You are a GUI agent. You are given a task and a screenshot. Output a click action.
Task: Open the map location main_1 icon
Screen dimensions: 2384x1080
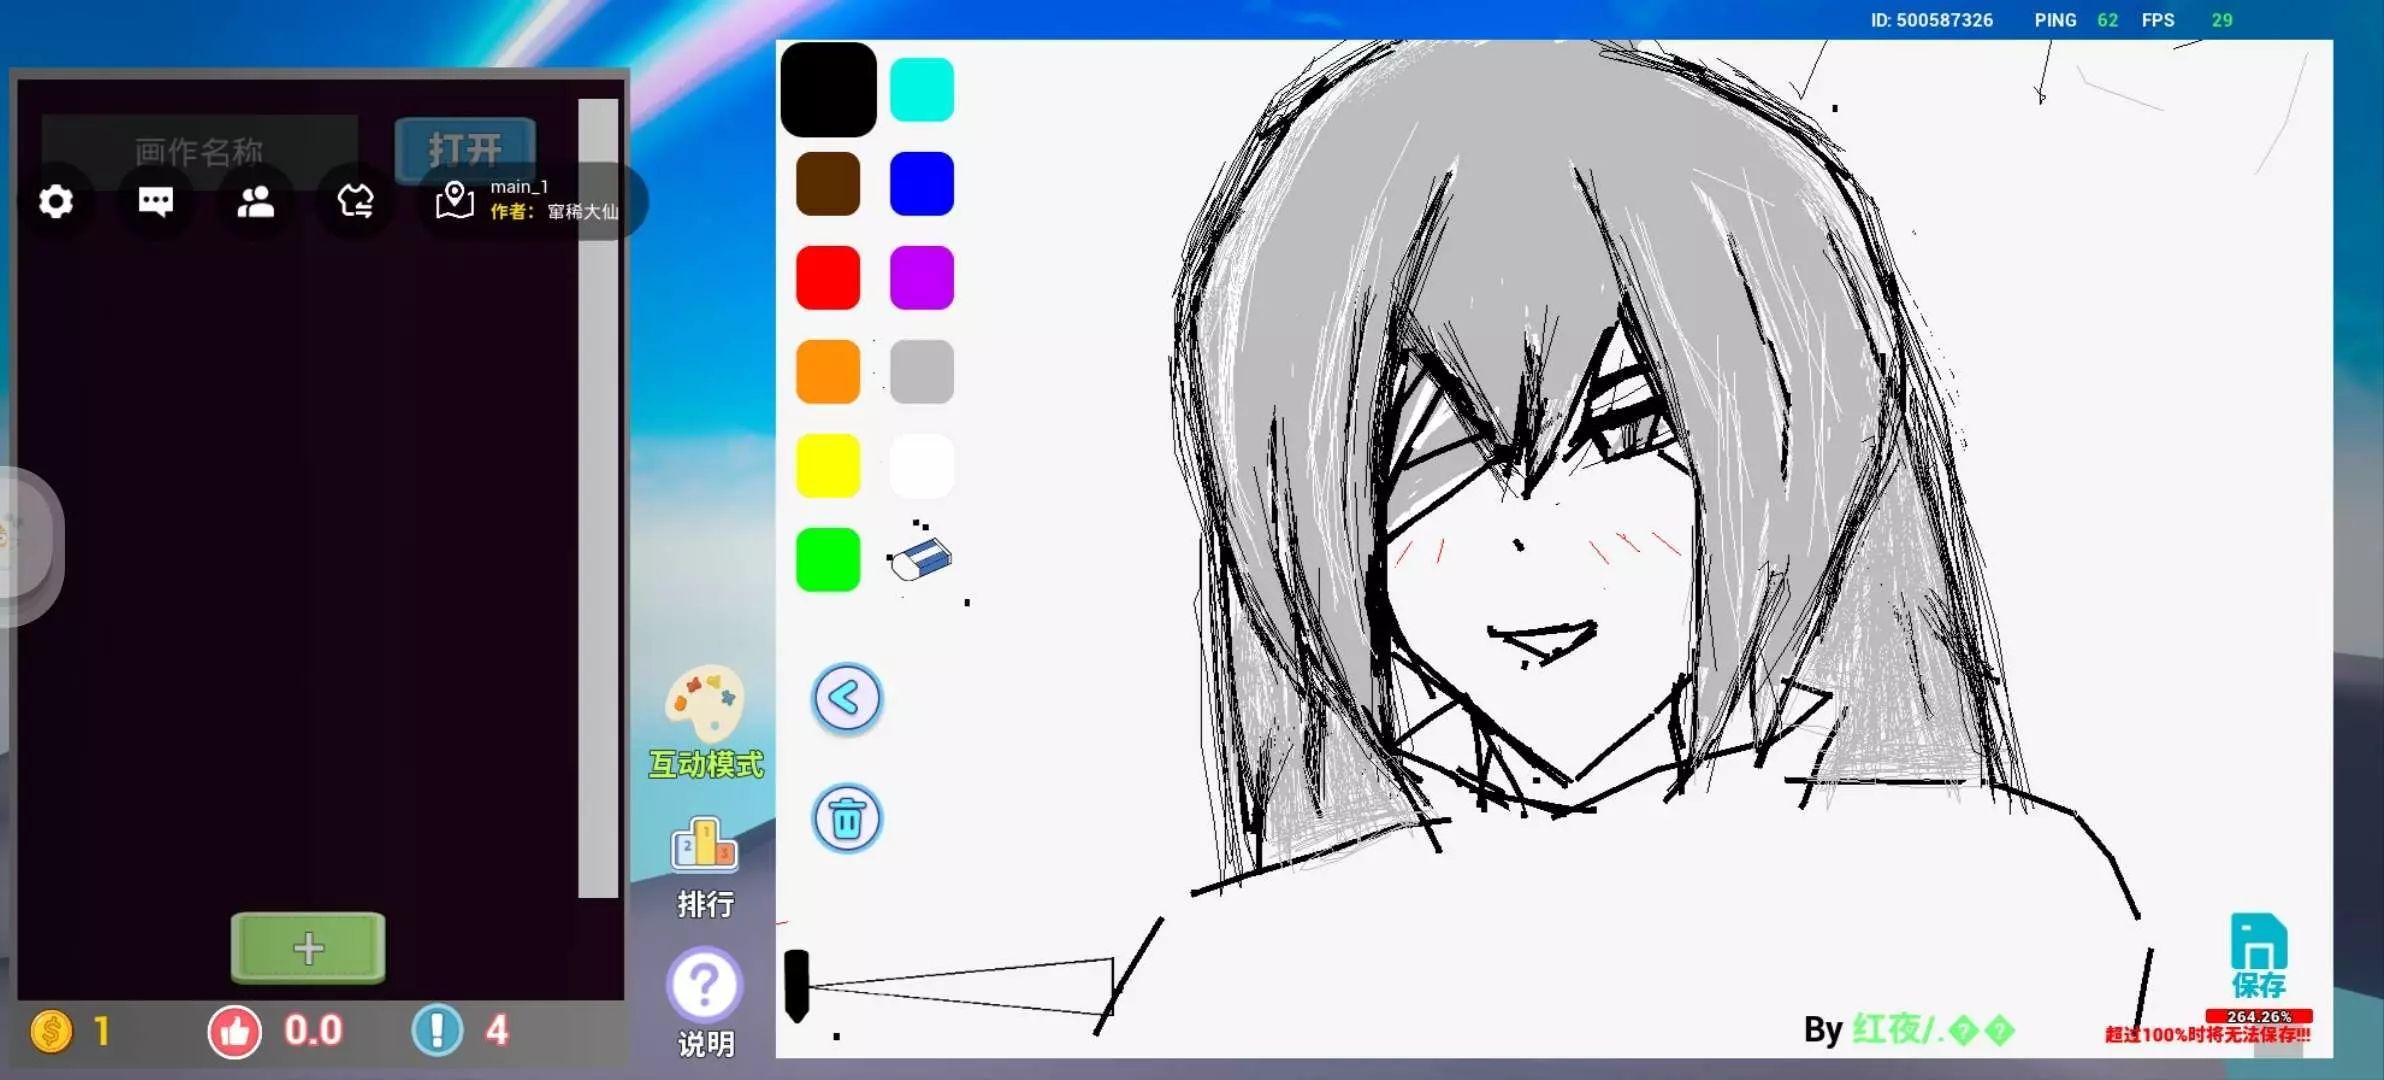455,200
